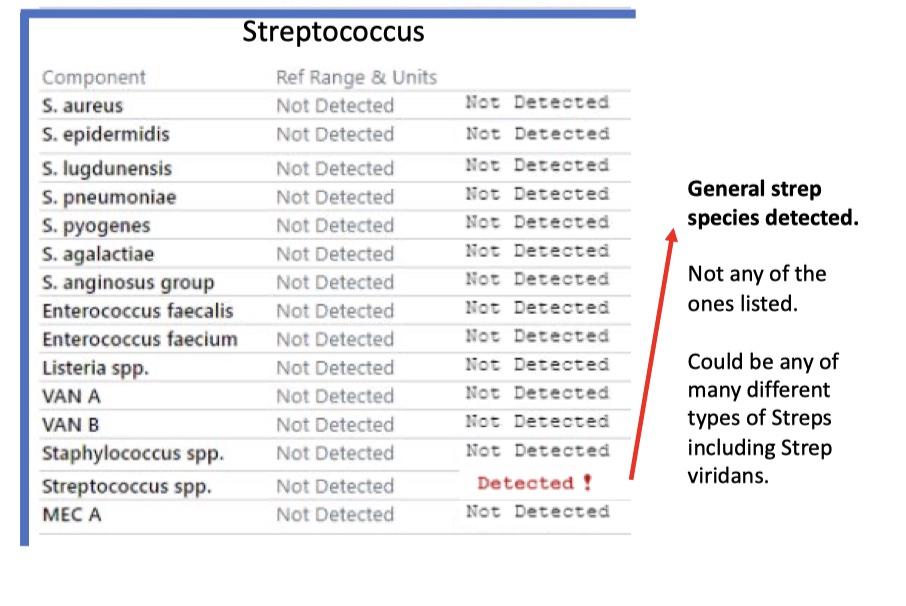
Task: Select the S. epidermidis component
Action: click(106, 135)
